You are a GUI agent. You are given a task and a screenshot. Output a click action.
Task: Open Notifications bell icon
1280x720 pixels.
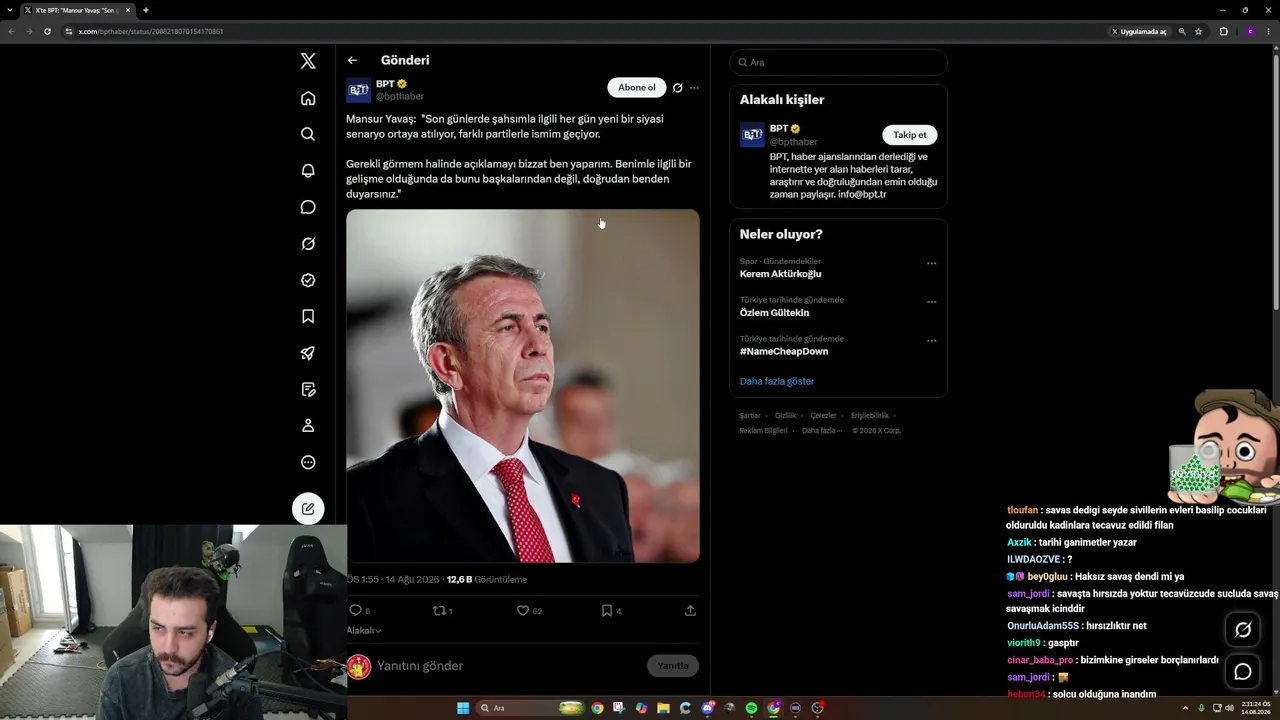tap(308, 171)
